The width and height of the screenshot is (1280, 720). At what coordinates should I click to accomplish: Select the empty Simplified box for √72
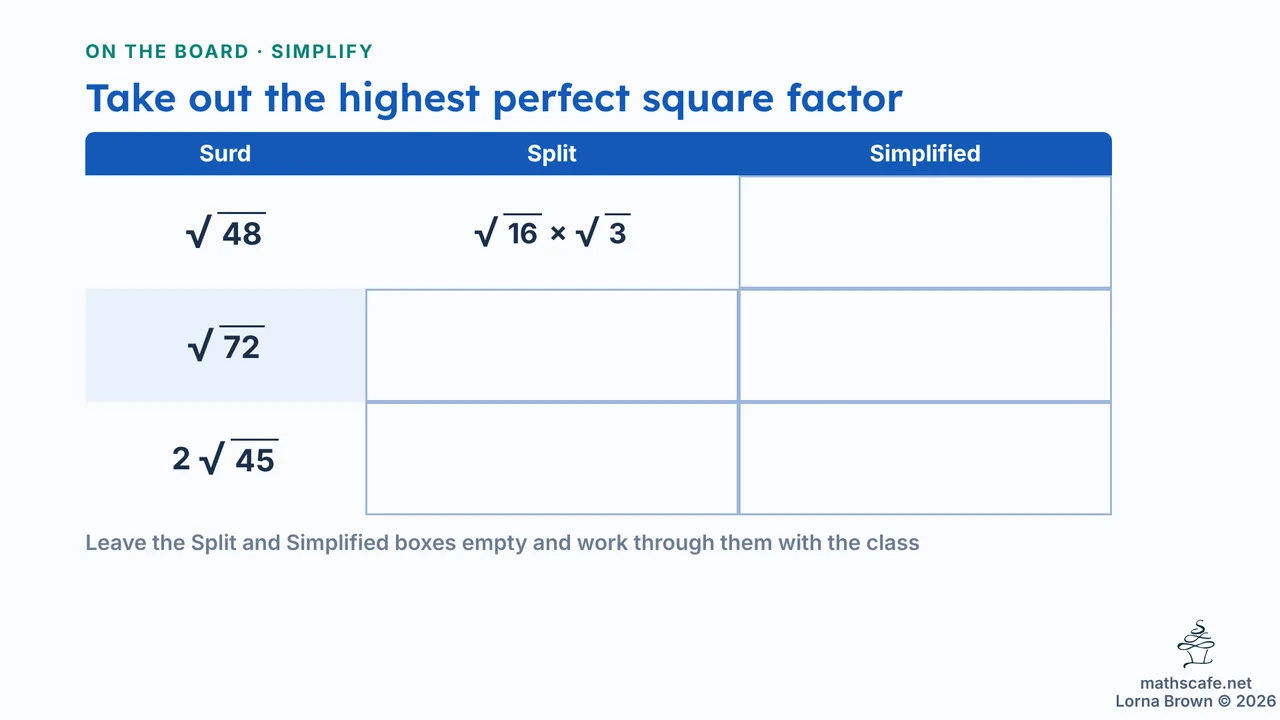925,345
